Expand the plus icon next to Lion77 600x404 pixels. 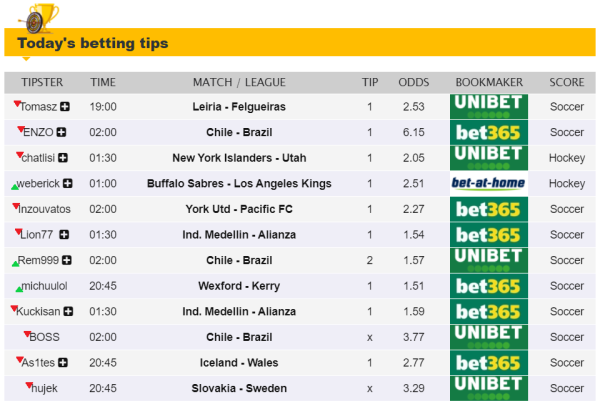click(65, 235)
